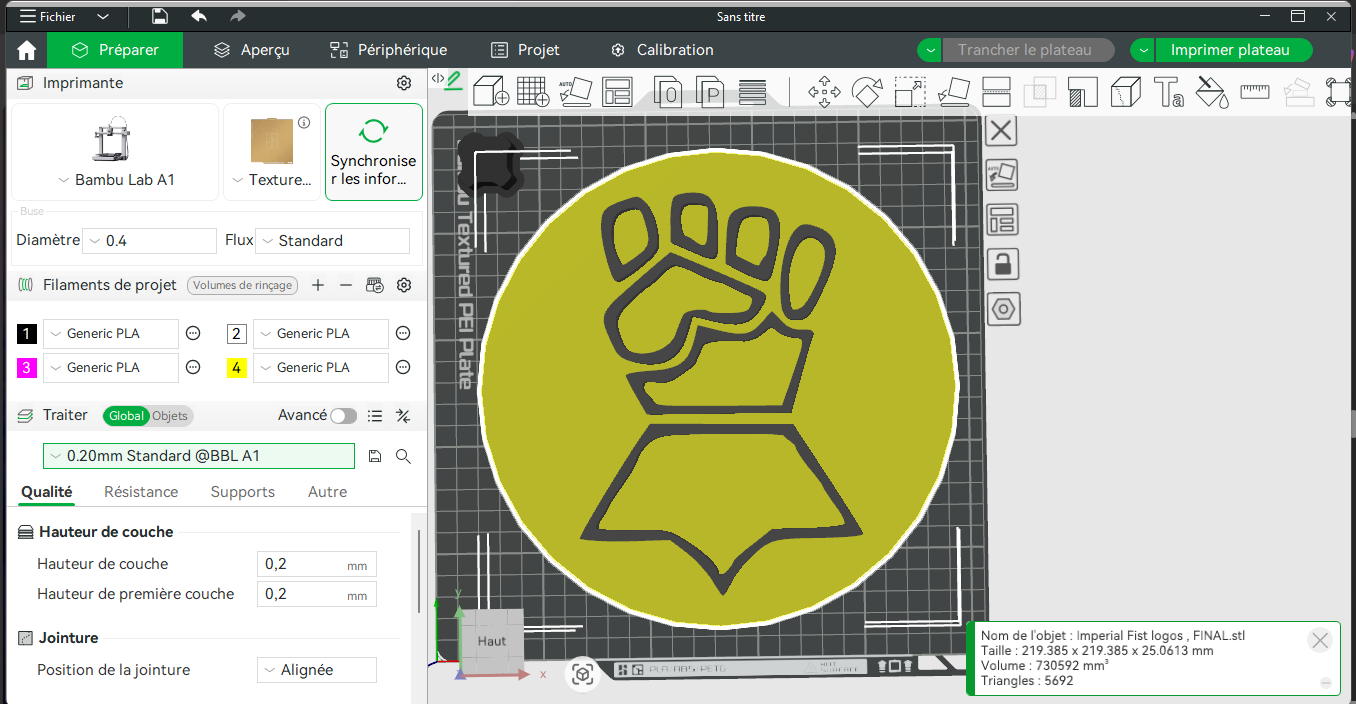Open plate settings hexagon icon
This screenshot has width=1356, height=704.
click(x=1002, y=309)
